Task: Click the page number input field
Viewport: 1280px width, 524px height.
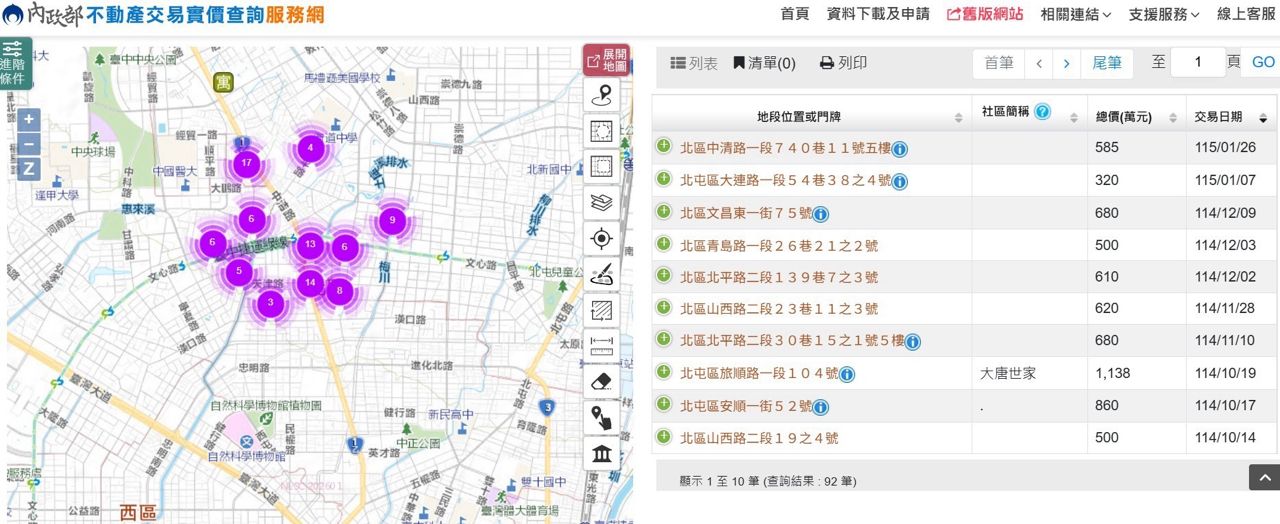Action: pos(1197,63)
